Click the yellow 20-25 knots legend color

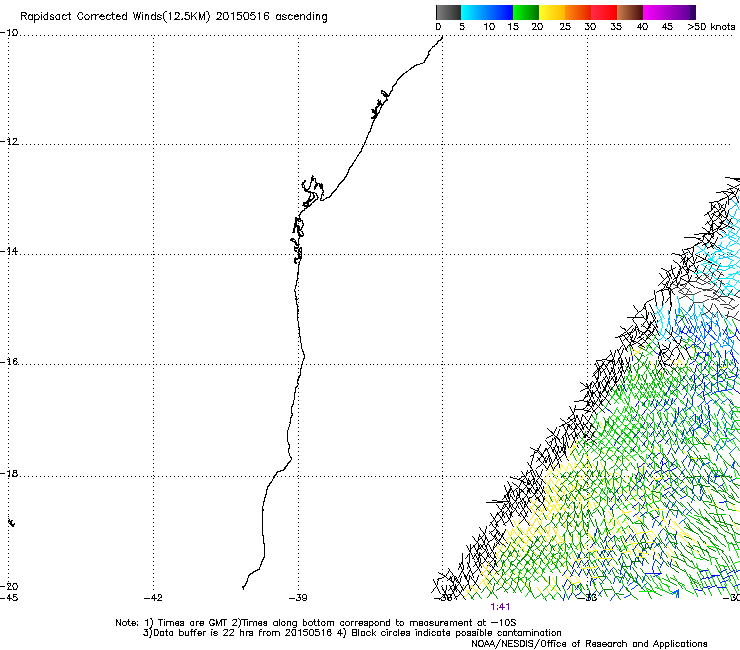[x=552, y=12]
